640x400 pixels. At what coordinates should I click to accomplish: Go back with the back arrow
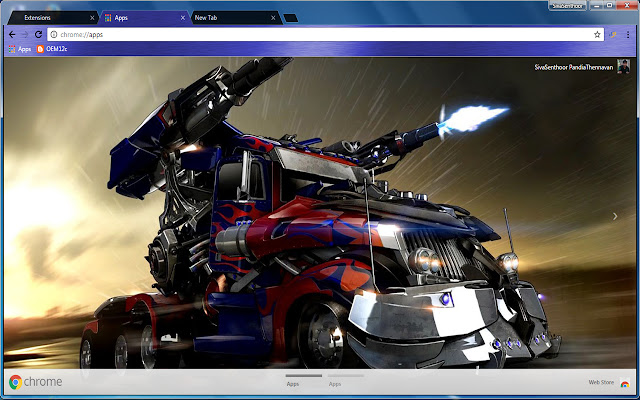click(12, 35)
